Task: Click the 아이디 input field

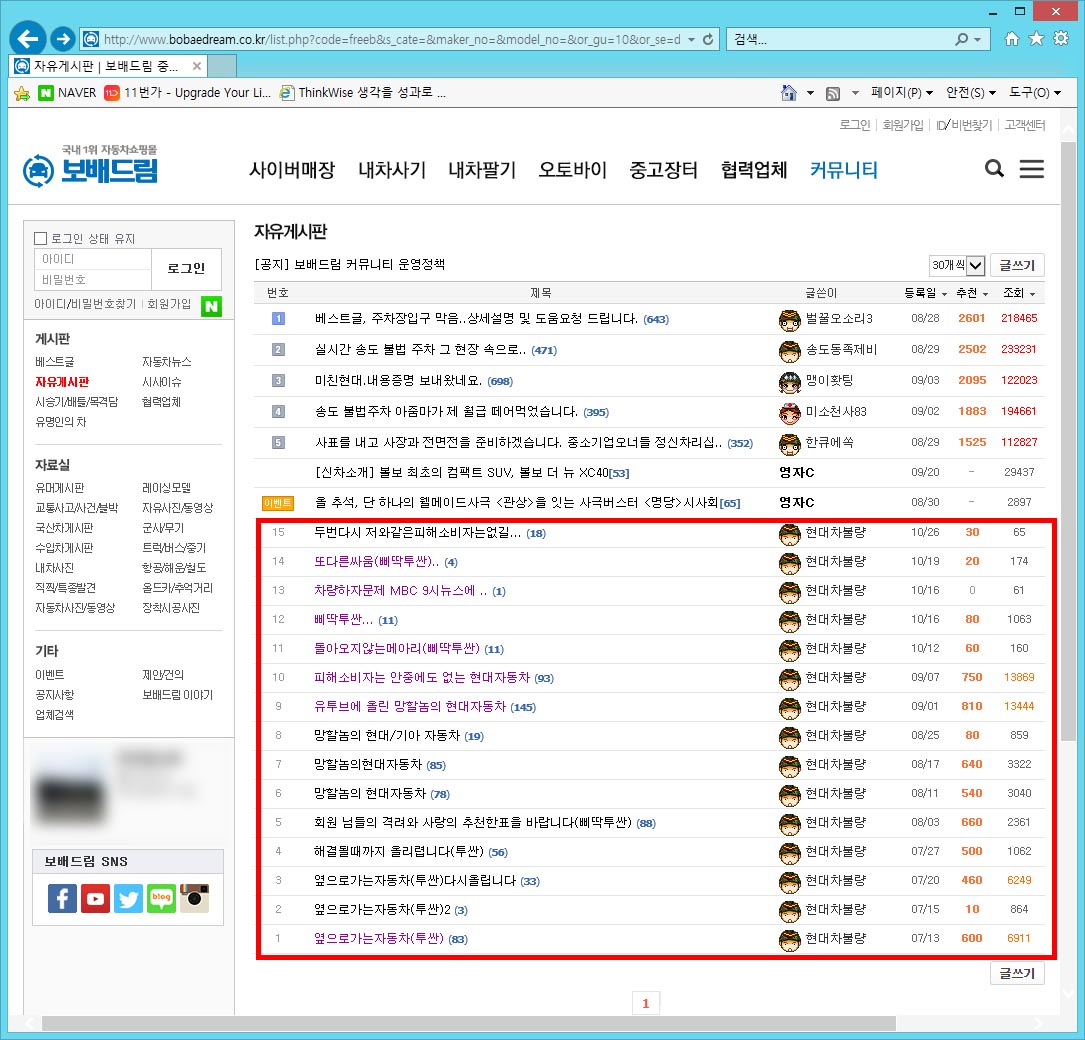Action: (93, 259)
